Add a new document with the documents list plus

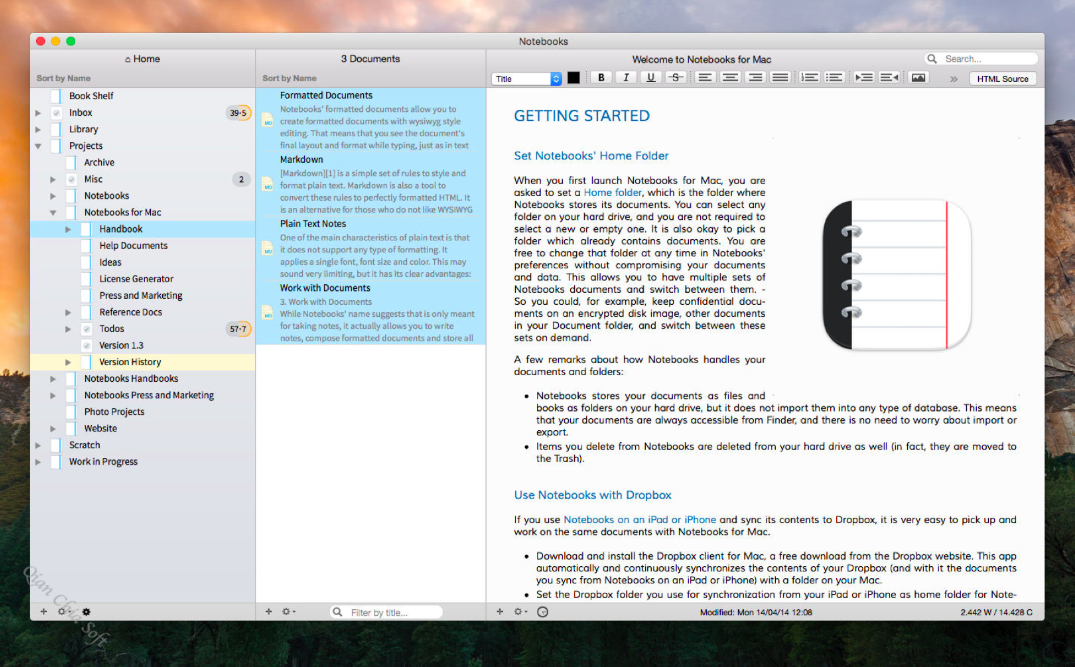(269, 611)
